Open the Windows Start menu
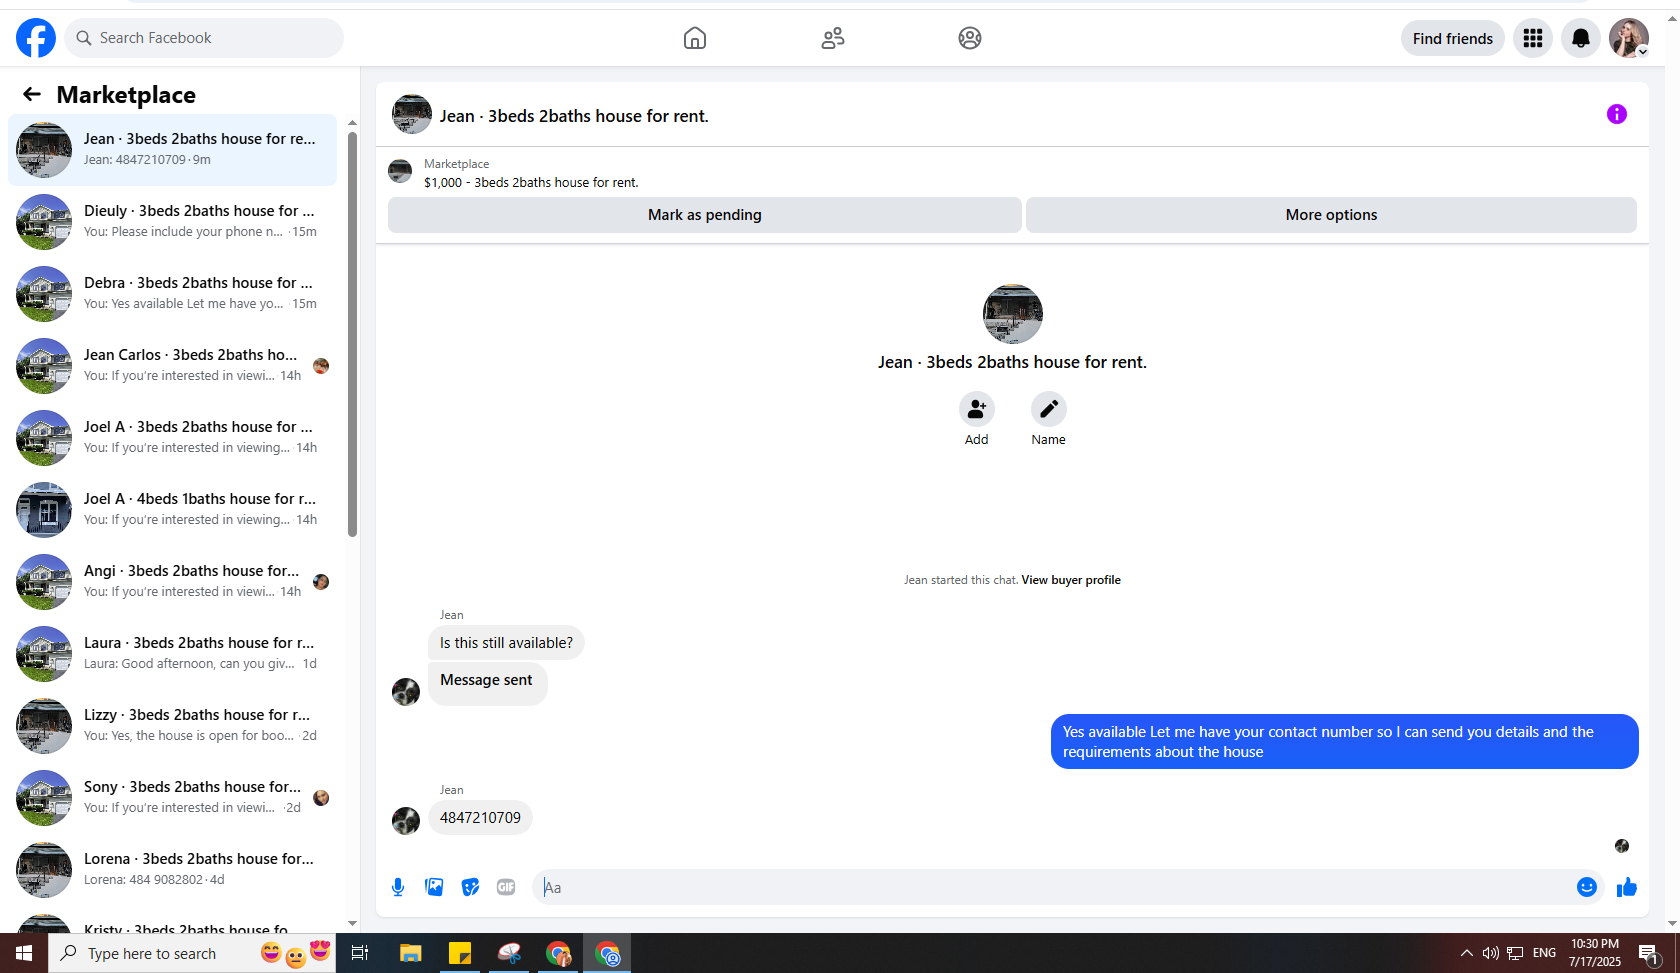The width and height of the screenshot is (1680, 973). click(x=24, y=953)
